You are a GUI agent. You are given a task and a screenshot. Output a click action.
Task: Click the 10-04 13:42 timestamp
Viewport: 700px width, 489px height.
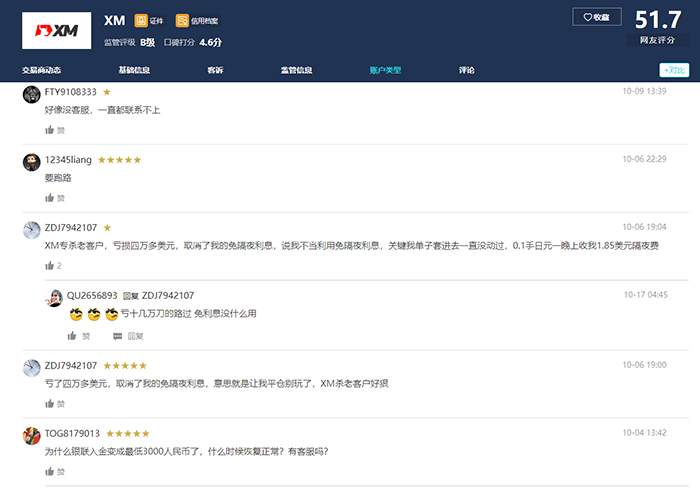[644, 433]
